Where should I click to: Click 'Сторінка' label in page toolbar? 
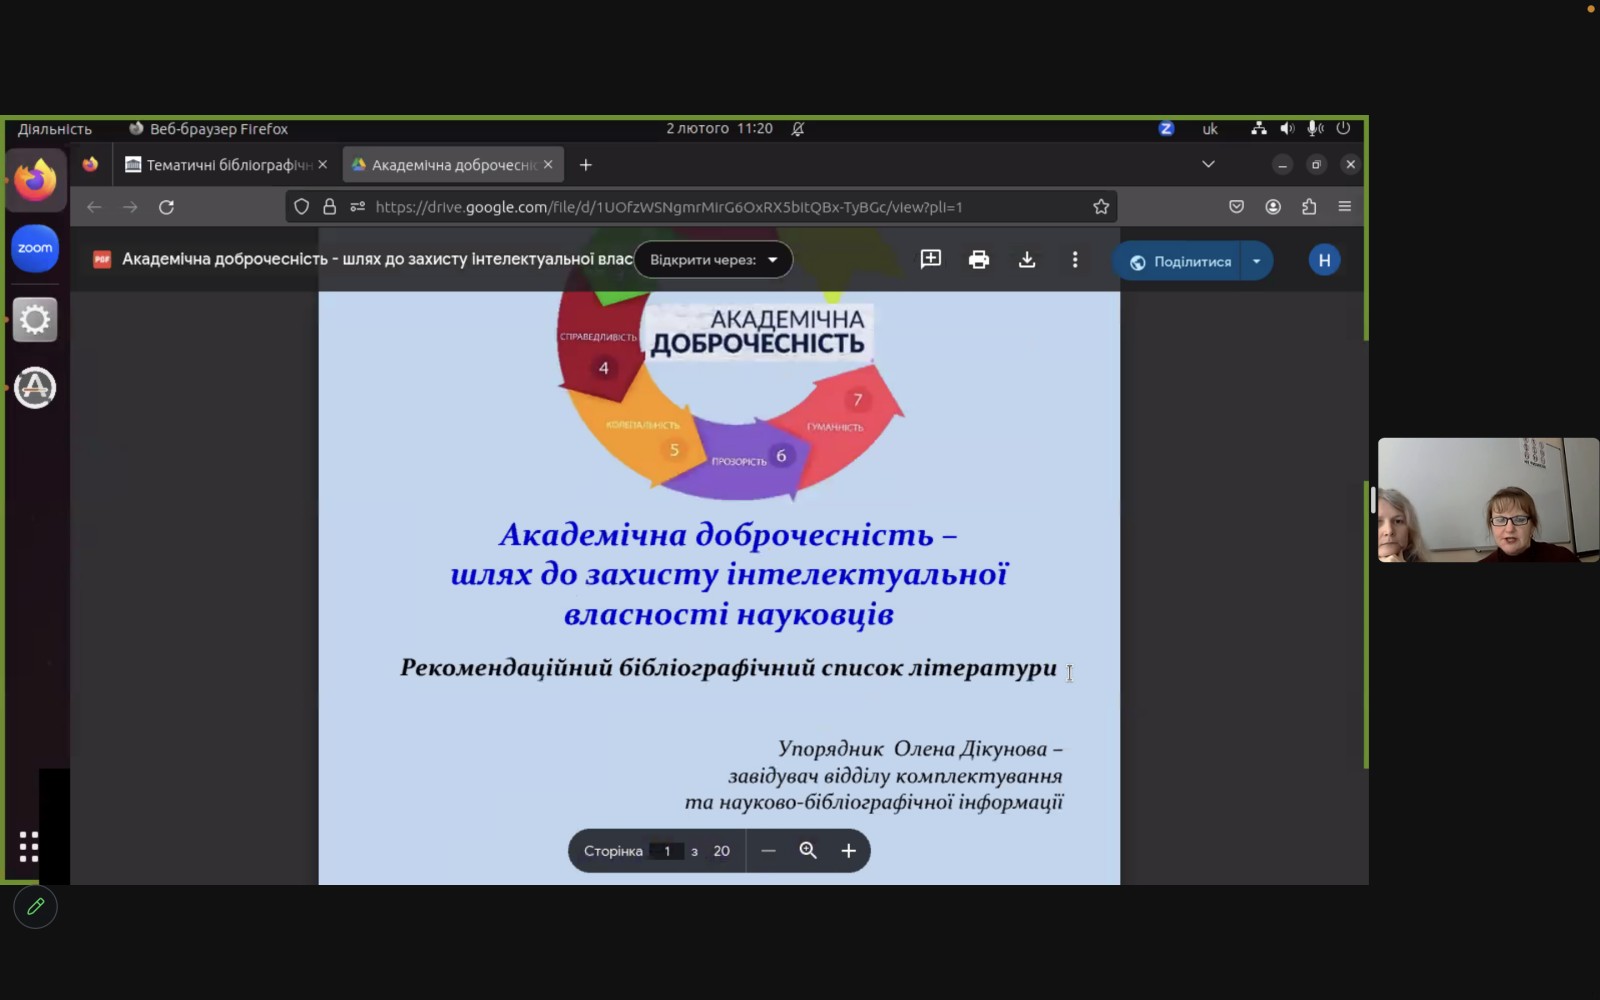(613, 851)
